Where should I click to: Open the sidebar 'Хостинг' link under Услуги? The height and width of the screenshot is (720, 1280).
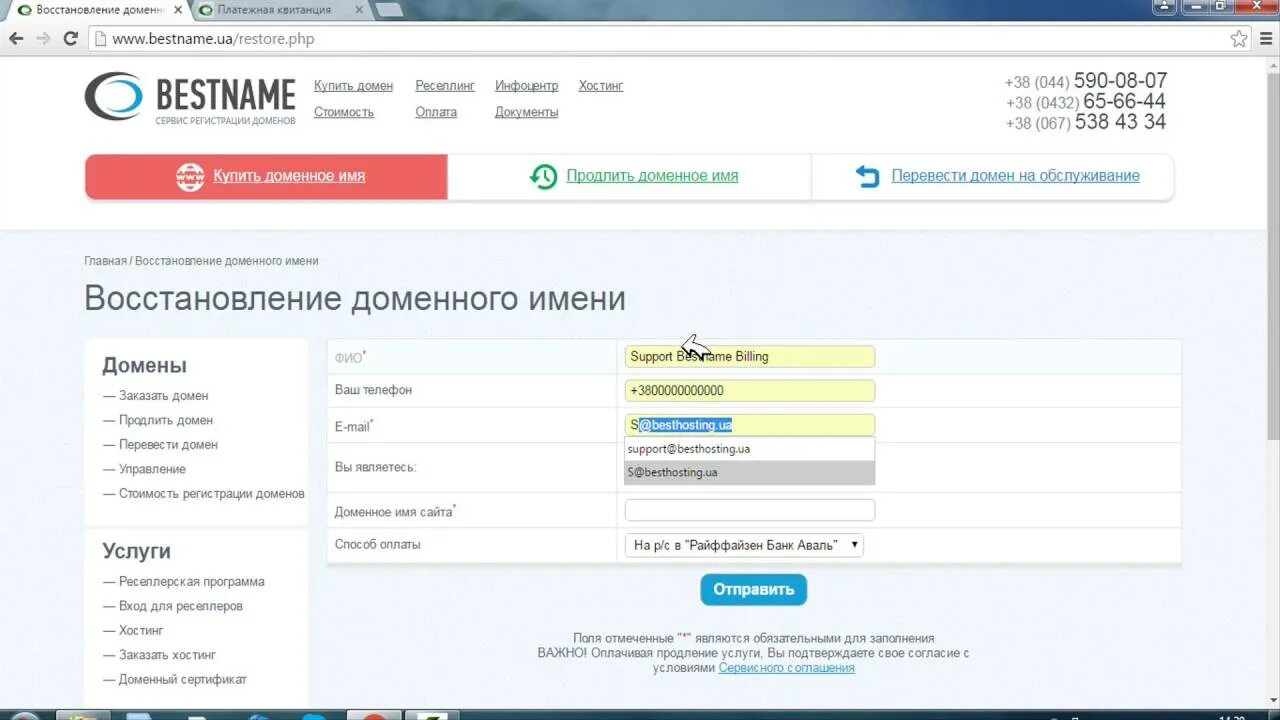141,631
